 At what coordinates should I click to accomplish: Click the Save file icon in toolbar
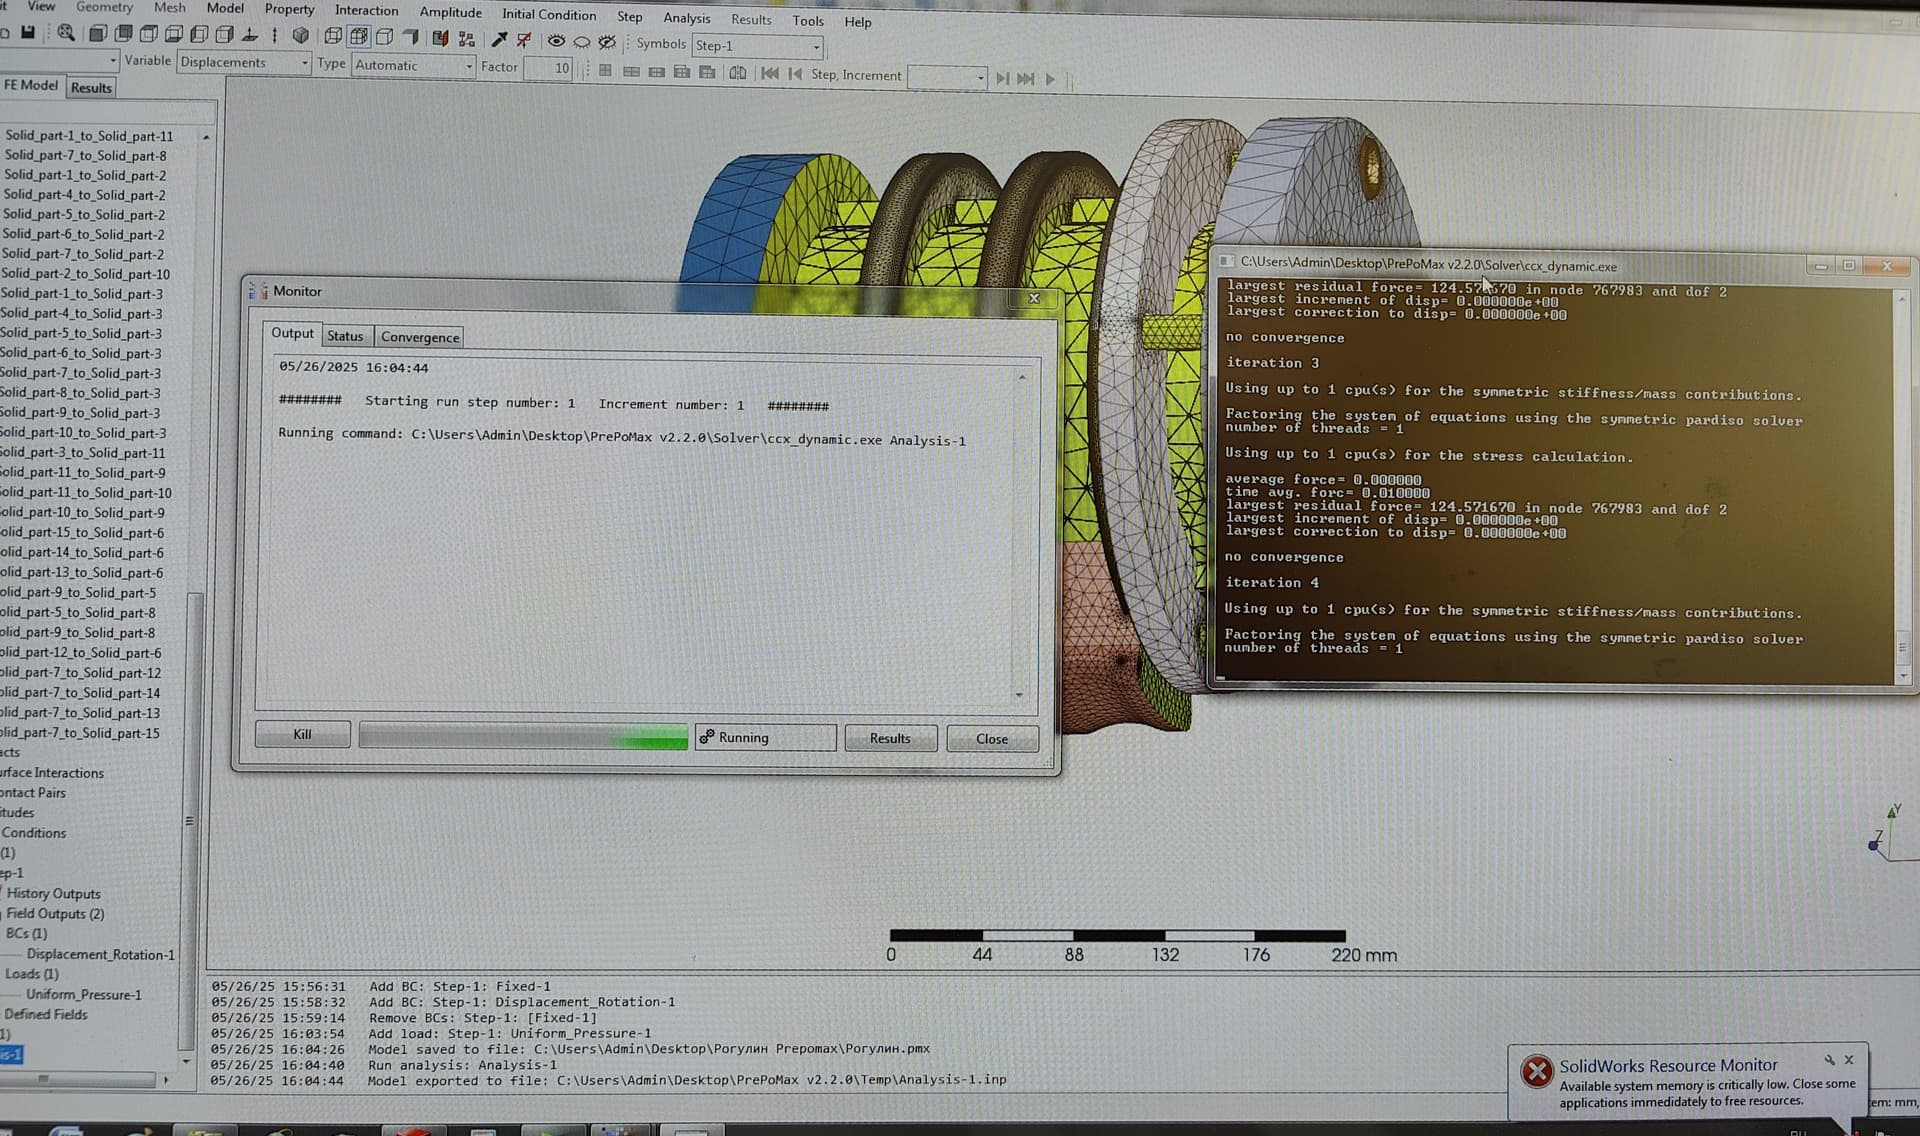tap(28, 33)
